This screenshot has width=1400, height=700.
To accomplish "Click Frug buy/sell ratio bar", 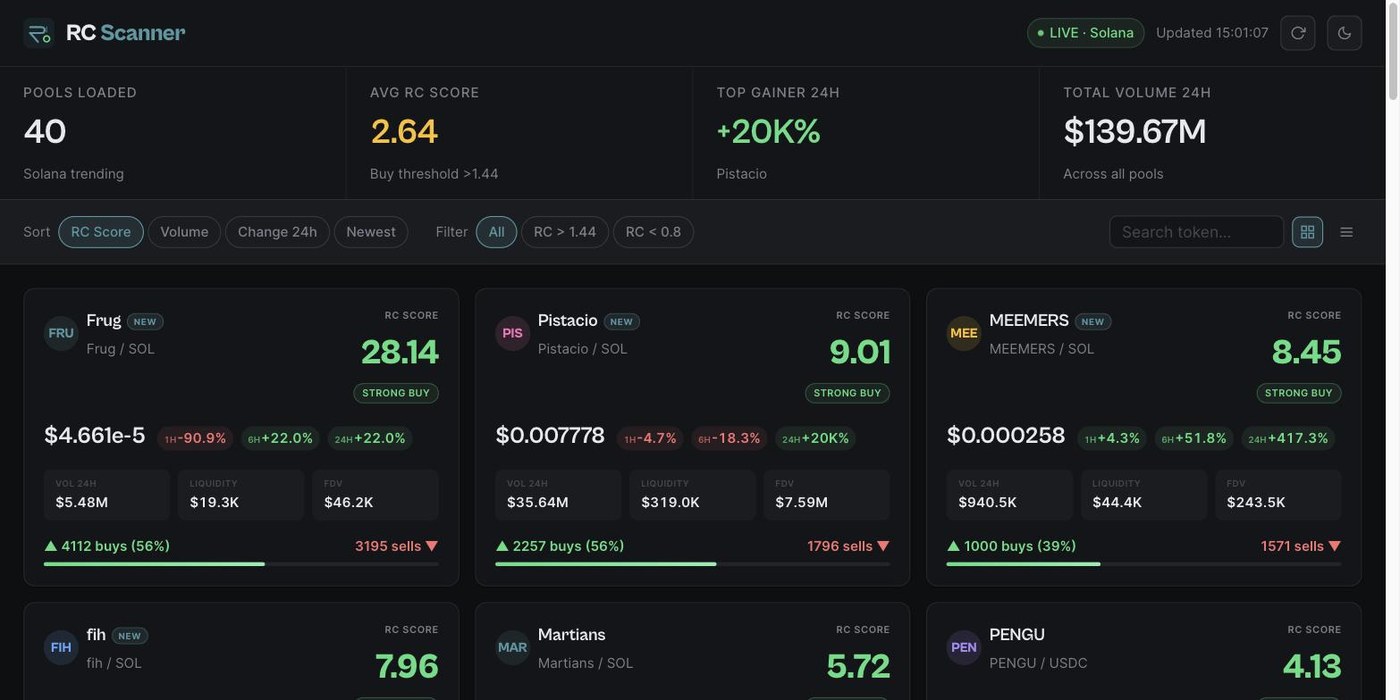I will (x=241, y=564).
